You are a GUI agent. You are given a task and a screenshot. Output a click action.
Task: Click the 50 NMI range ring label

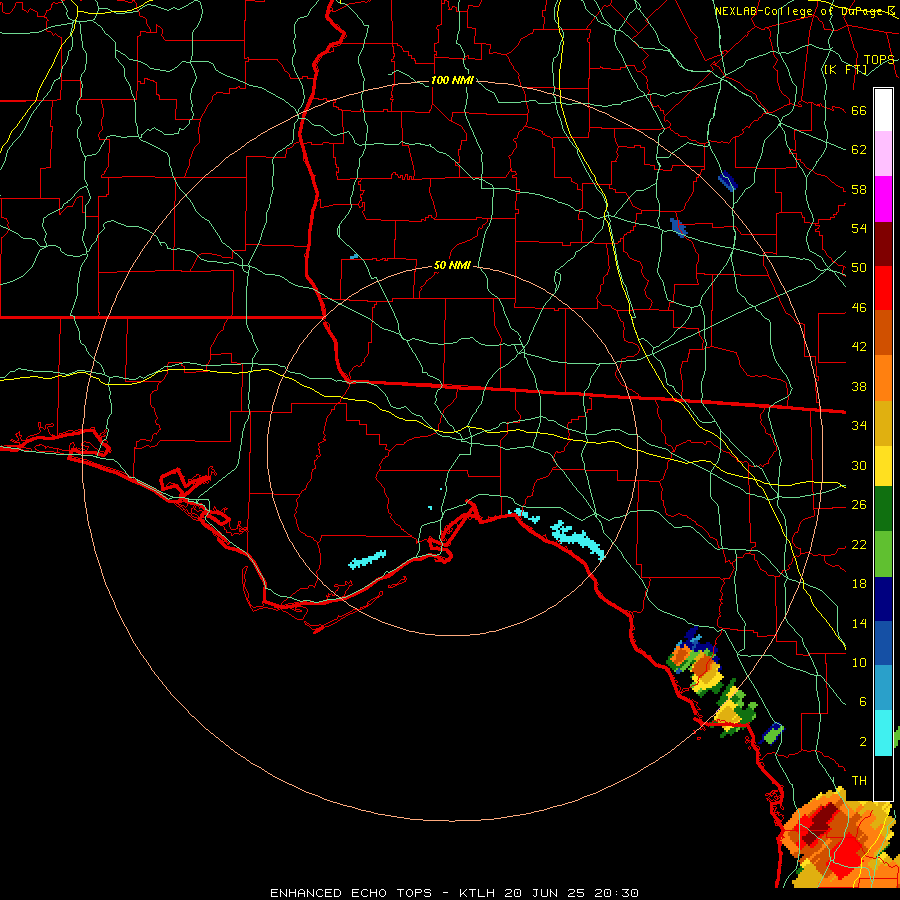point(452,265)
